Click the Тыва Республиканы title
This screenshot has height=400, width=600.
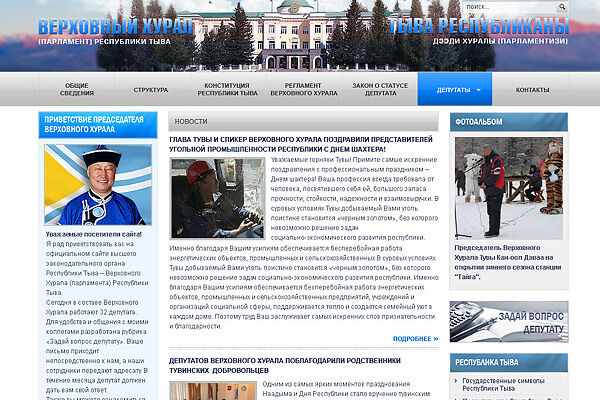[479, 27]
